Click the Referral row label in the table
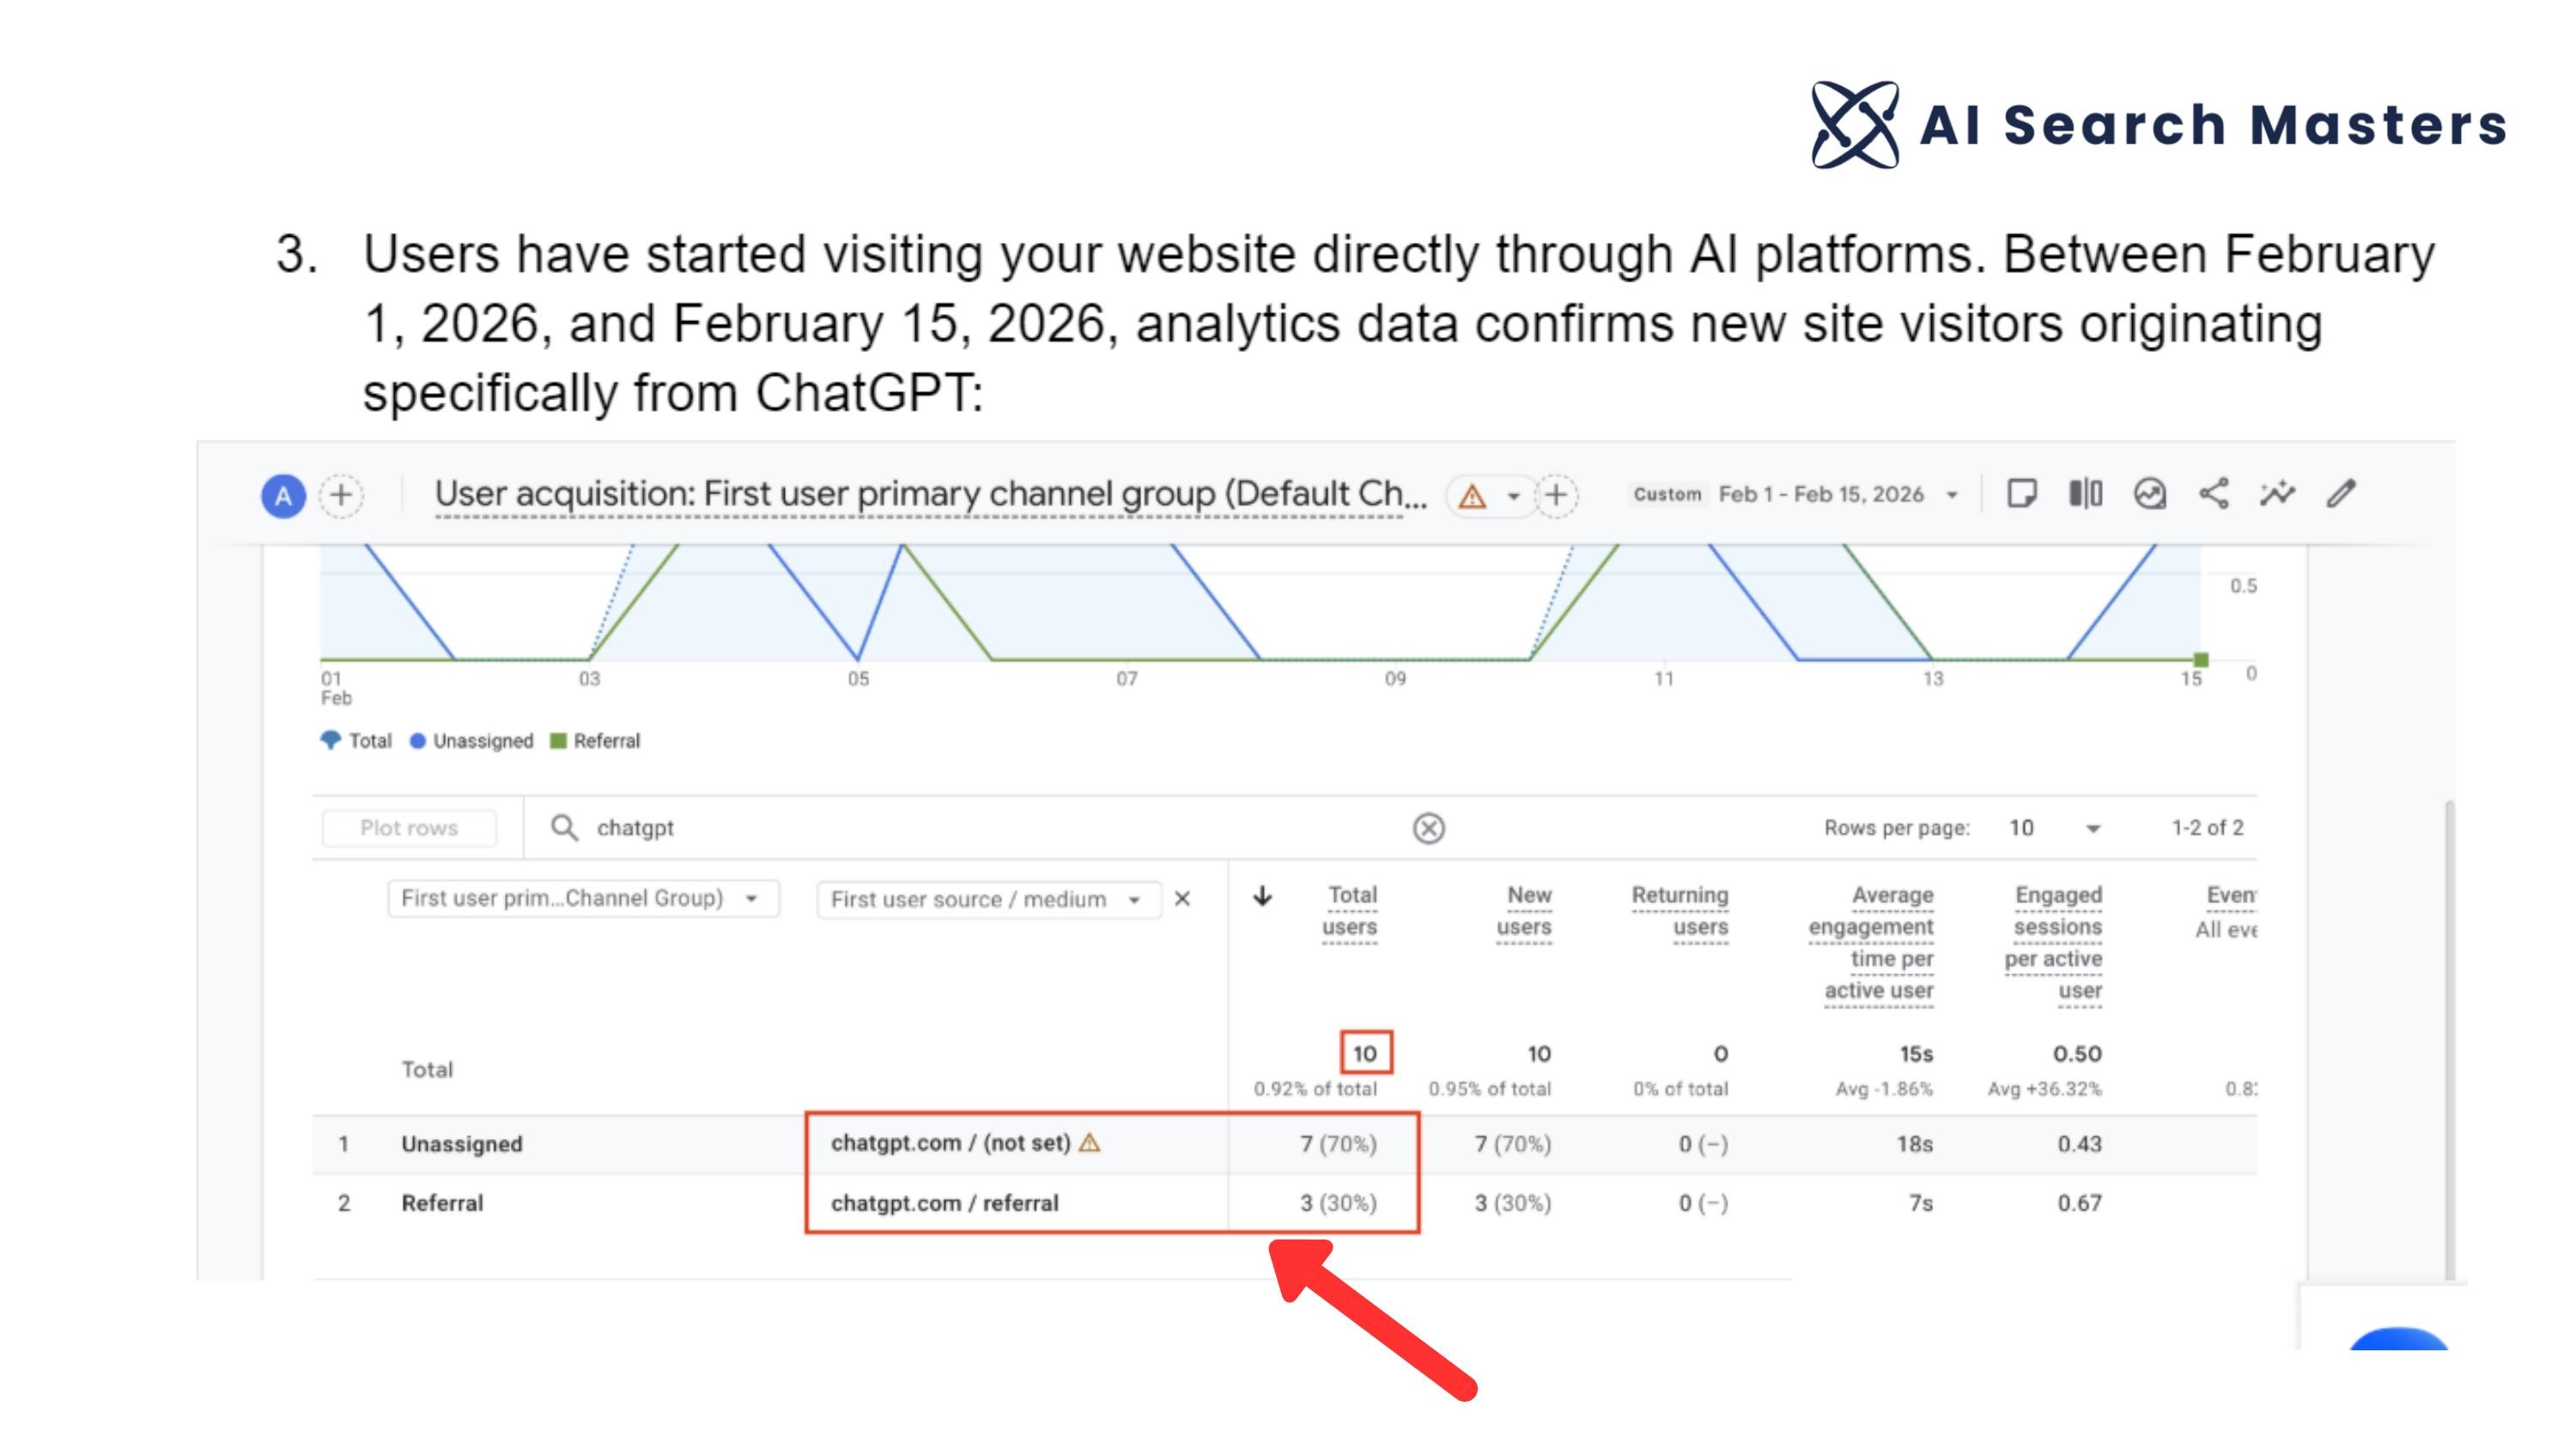The width and height of the screenshot is (2576, 1449). coord(442,1203)
